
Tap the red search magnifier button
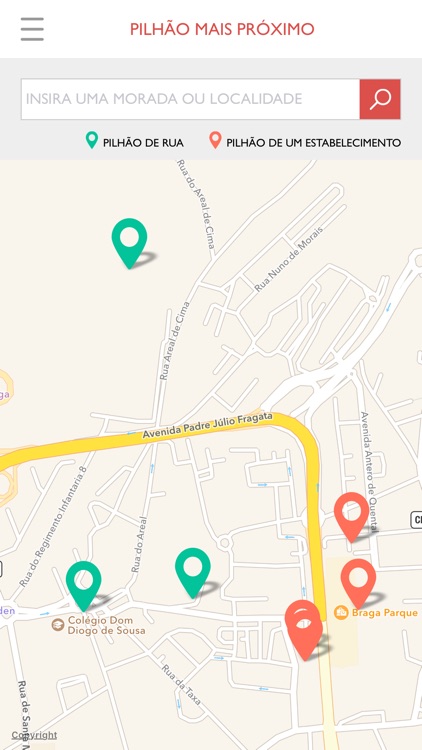tap(380, 99)
